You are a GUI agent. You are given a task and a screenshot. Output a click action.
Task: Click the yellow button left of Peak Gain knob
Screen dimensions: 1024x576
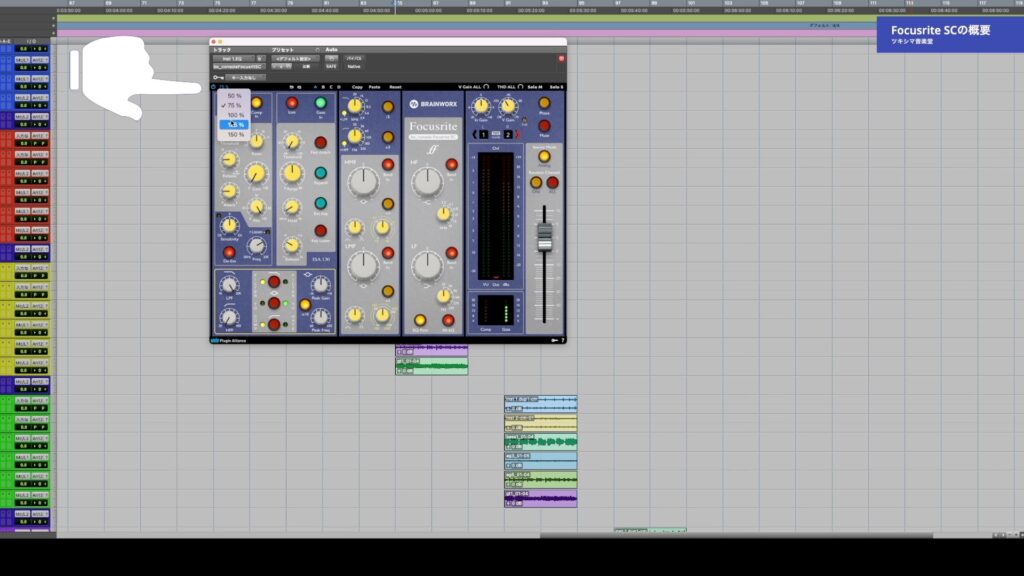click(305, 305)
